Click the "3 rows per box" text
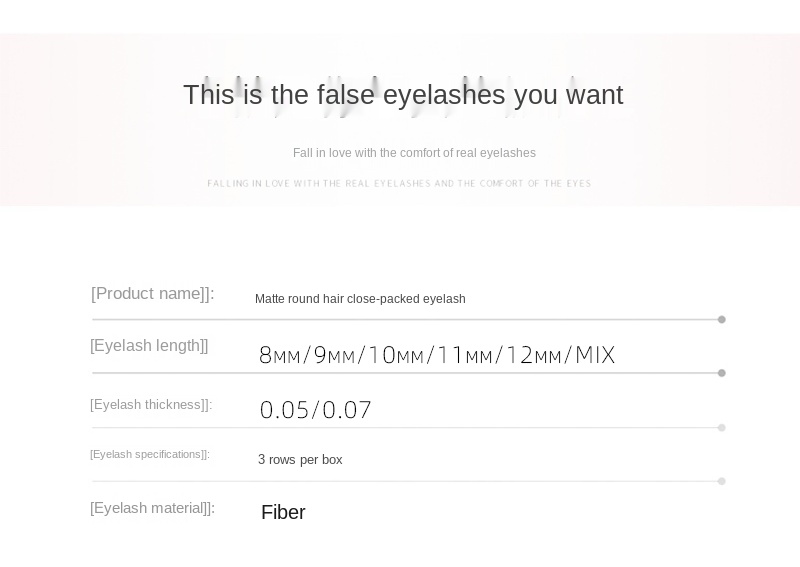Viewport: 800px width, 567px height. coord(300,460)
